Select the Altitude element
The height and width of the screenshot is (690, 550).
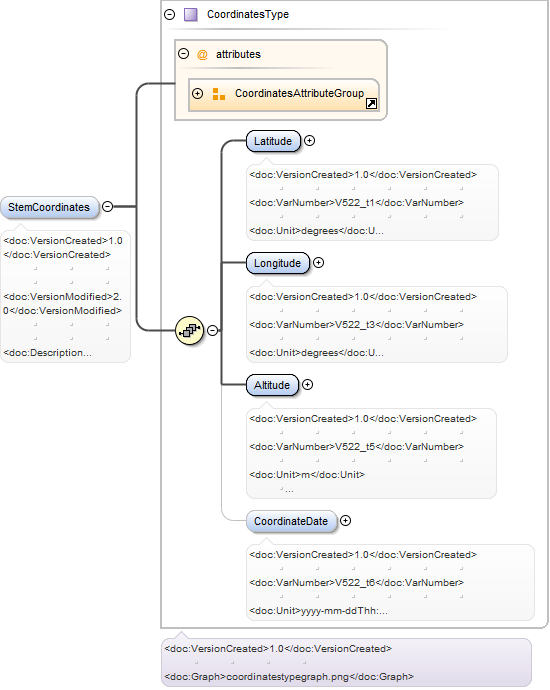(272, 385)
